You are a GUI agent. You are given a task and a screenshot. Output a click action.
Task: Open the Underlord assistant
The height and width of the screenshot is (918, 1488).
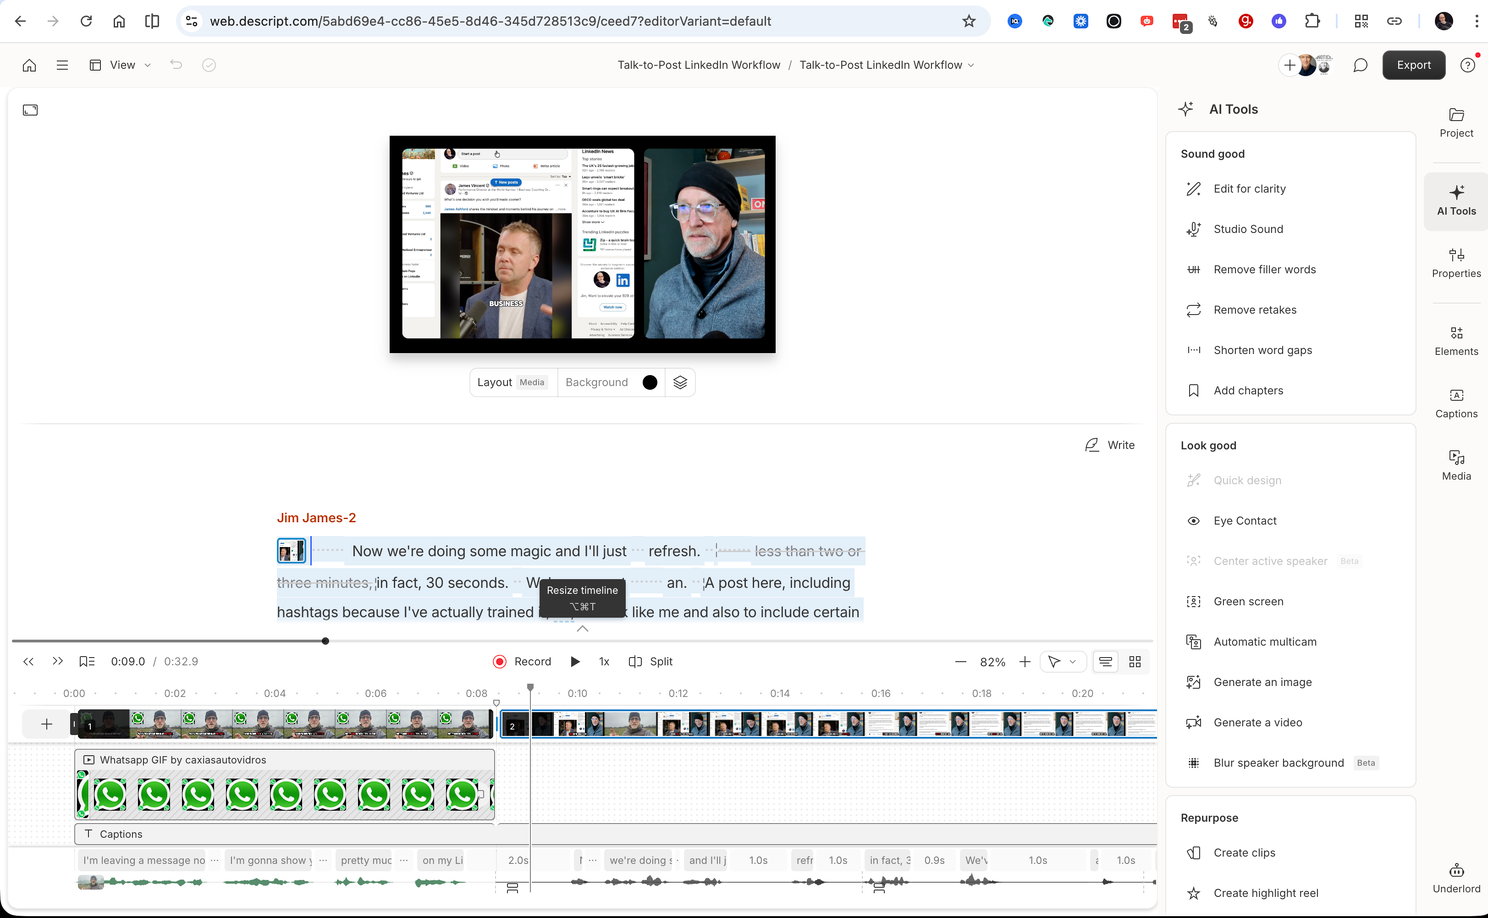pos(1456,877)
